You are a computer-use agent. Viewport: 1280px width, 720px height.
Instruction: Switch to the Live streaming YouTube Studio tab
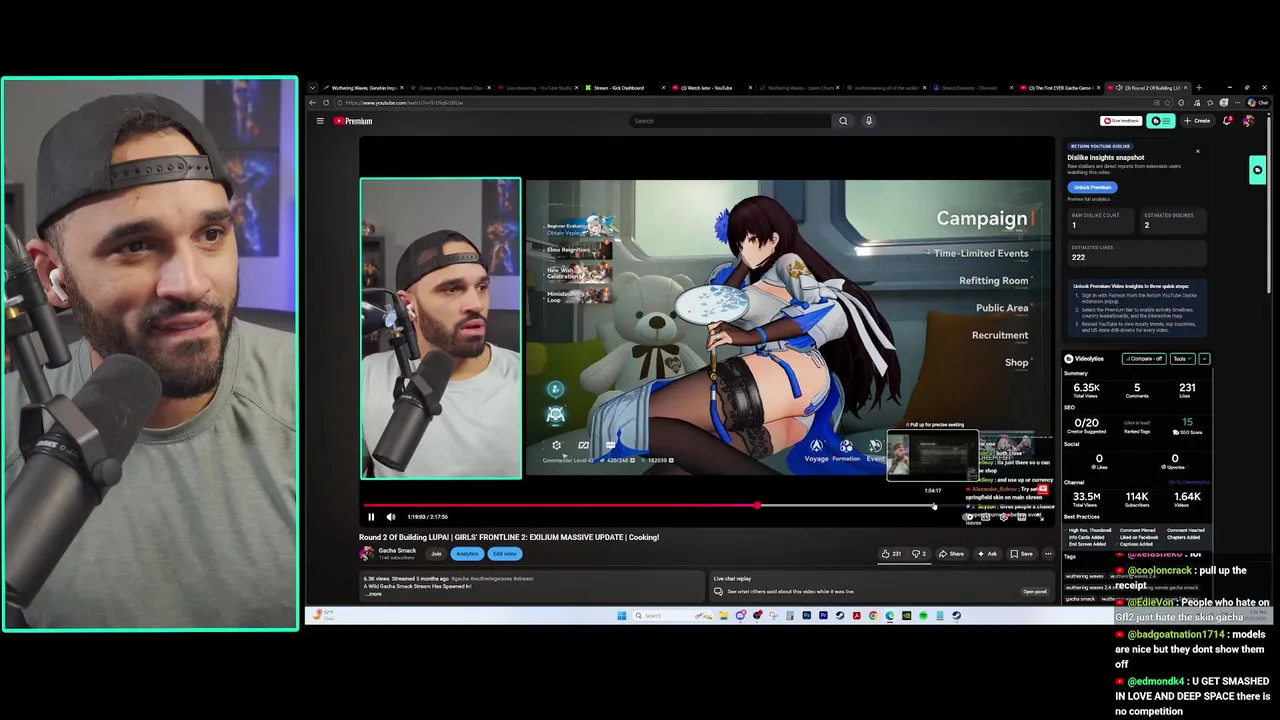click(539, 88)
